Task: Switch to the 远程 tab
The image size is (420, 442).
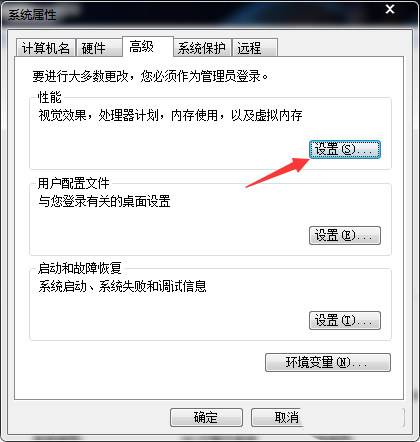Action: [x=255, y=48]
